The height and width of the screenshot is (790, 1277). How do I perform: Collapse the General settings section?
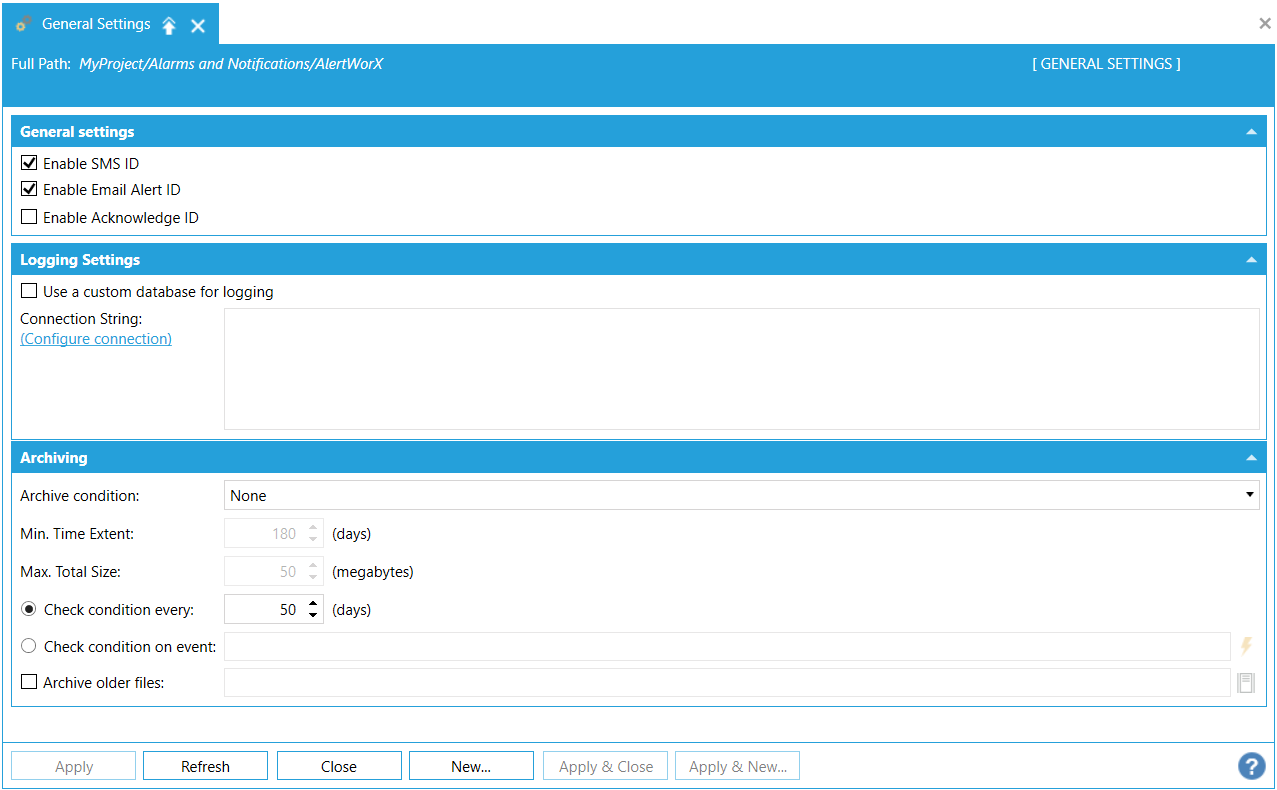(1250, 132)
